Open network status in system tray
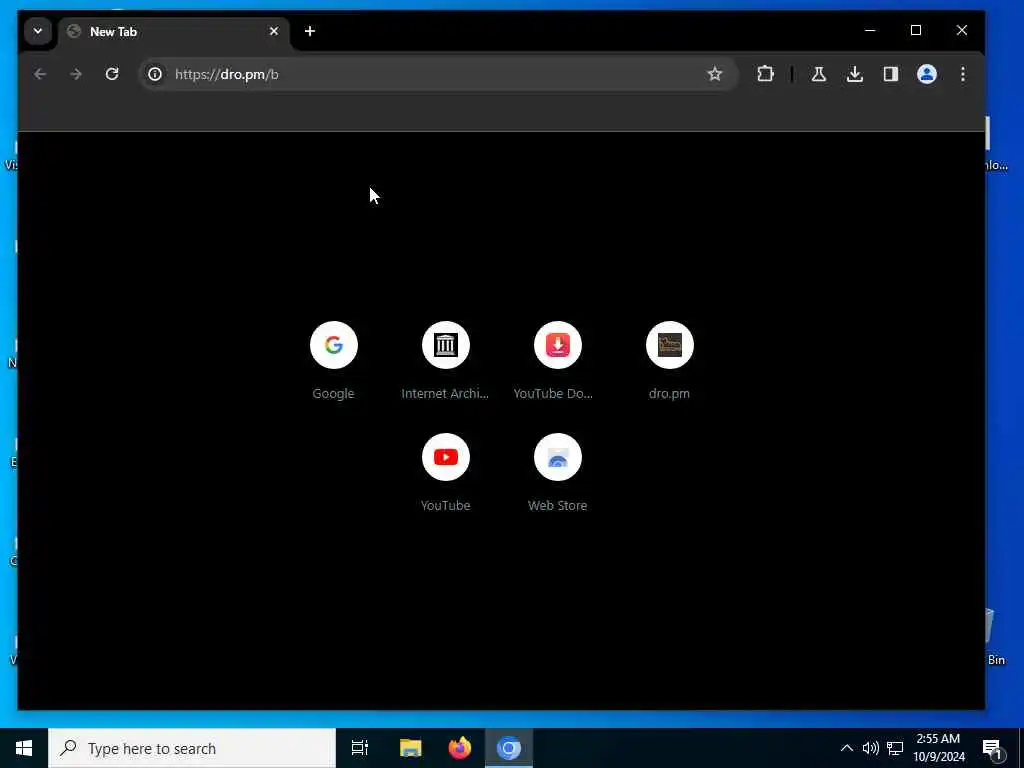Screen dimensions: 1024x768 tap(895, 748)
